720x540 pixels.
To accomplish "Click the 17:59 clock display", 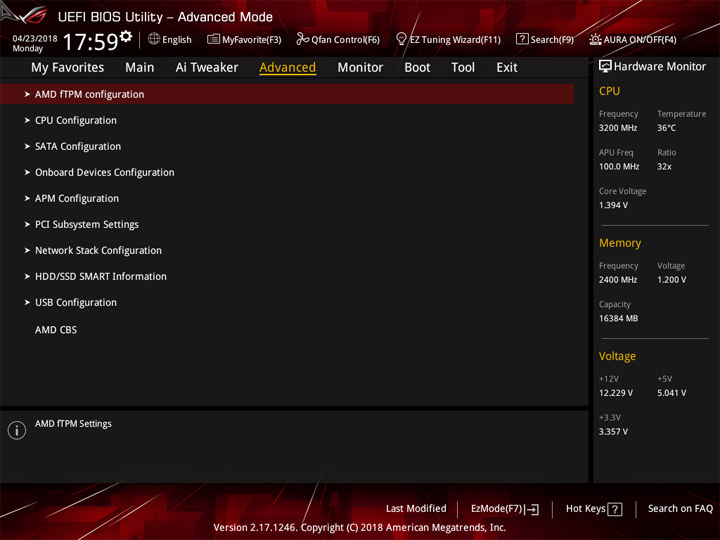I will click(x=91, y=42).
